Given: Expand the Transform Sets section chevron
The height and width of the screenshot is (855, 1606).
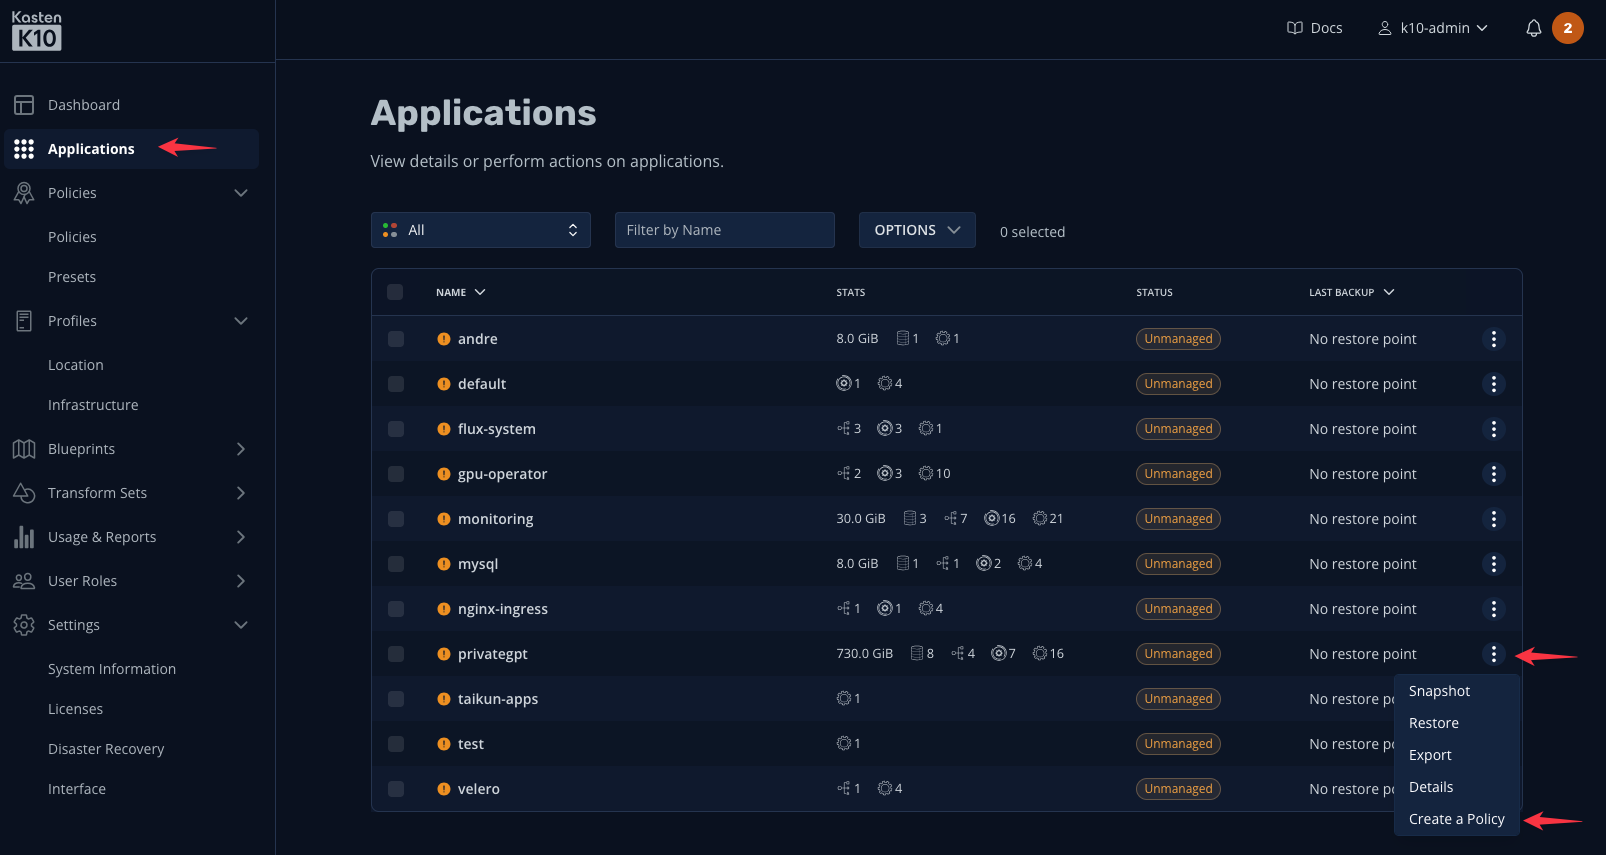Looking at the screenshot, I should (x=241, y=493).
